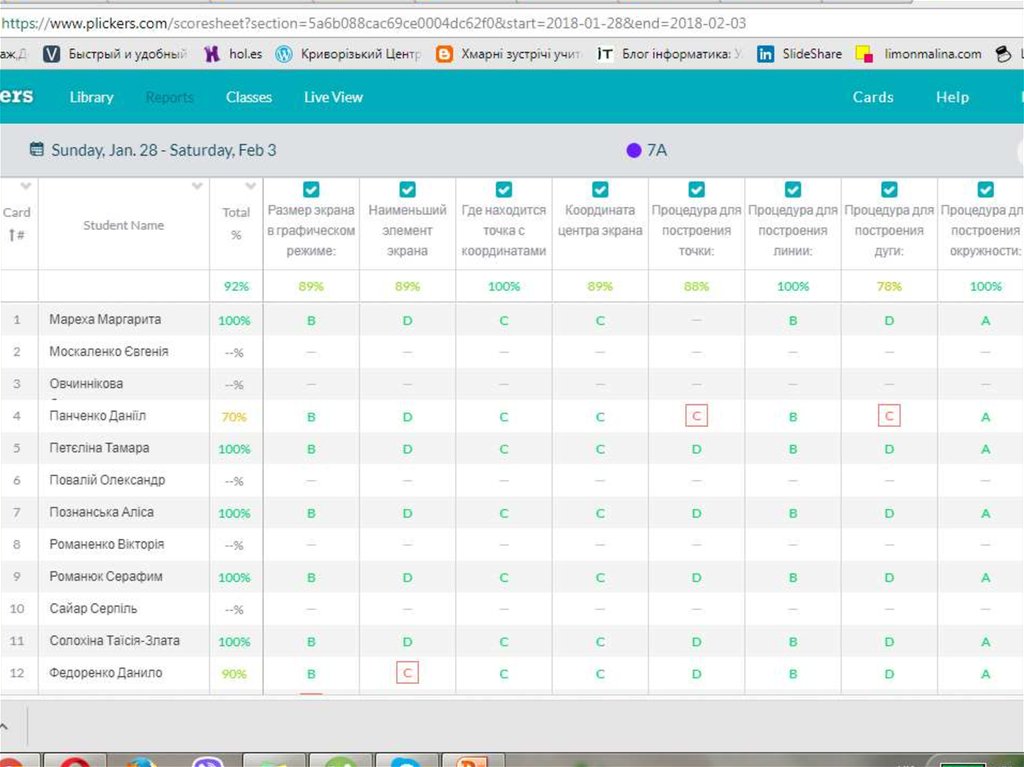Open the Блог інформатика bookmark icon
This screenshot has width=1024, height=767.
[605, 54]
